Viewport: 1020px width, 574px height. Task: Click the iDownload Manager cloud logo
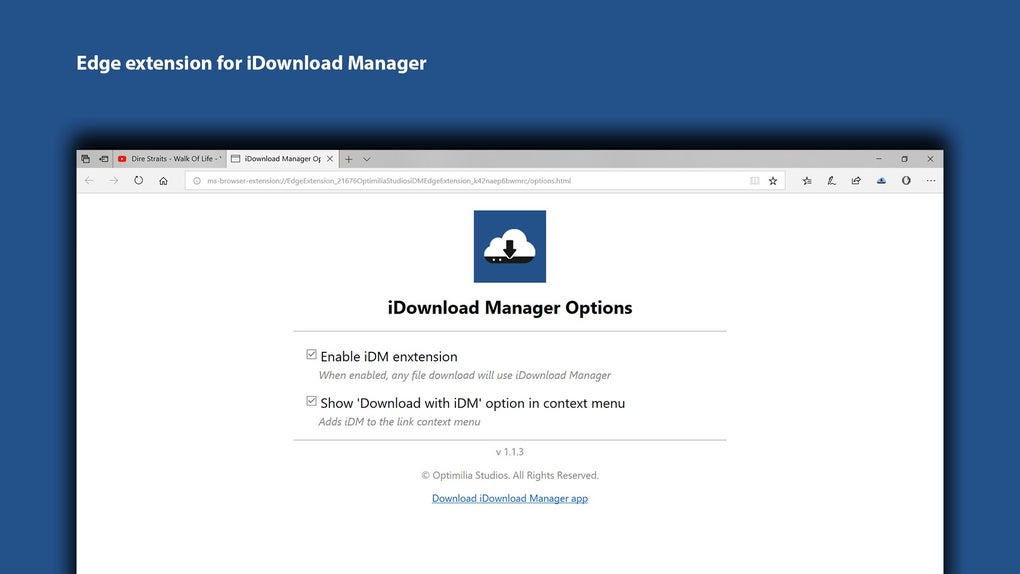(x=510, y=247)
